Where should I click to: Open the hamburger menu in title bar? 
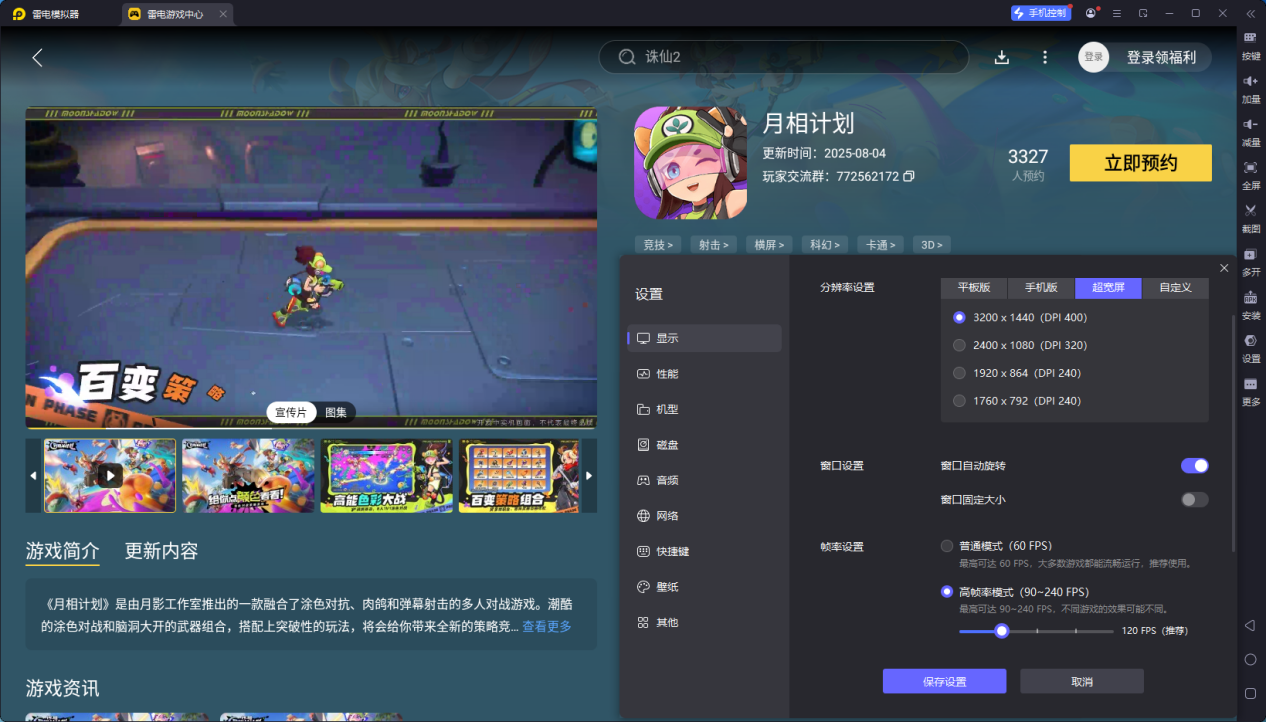[x=1117, y=13]
